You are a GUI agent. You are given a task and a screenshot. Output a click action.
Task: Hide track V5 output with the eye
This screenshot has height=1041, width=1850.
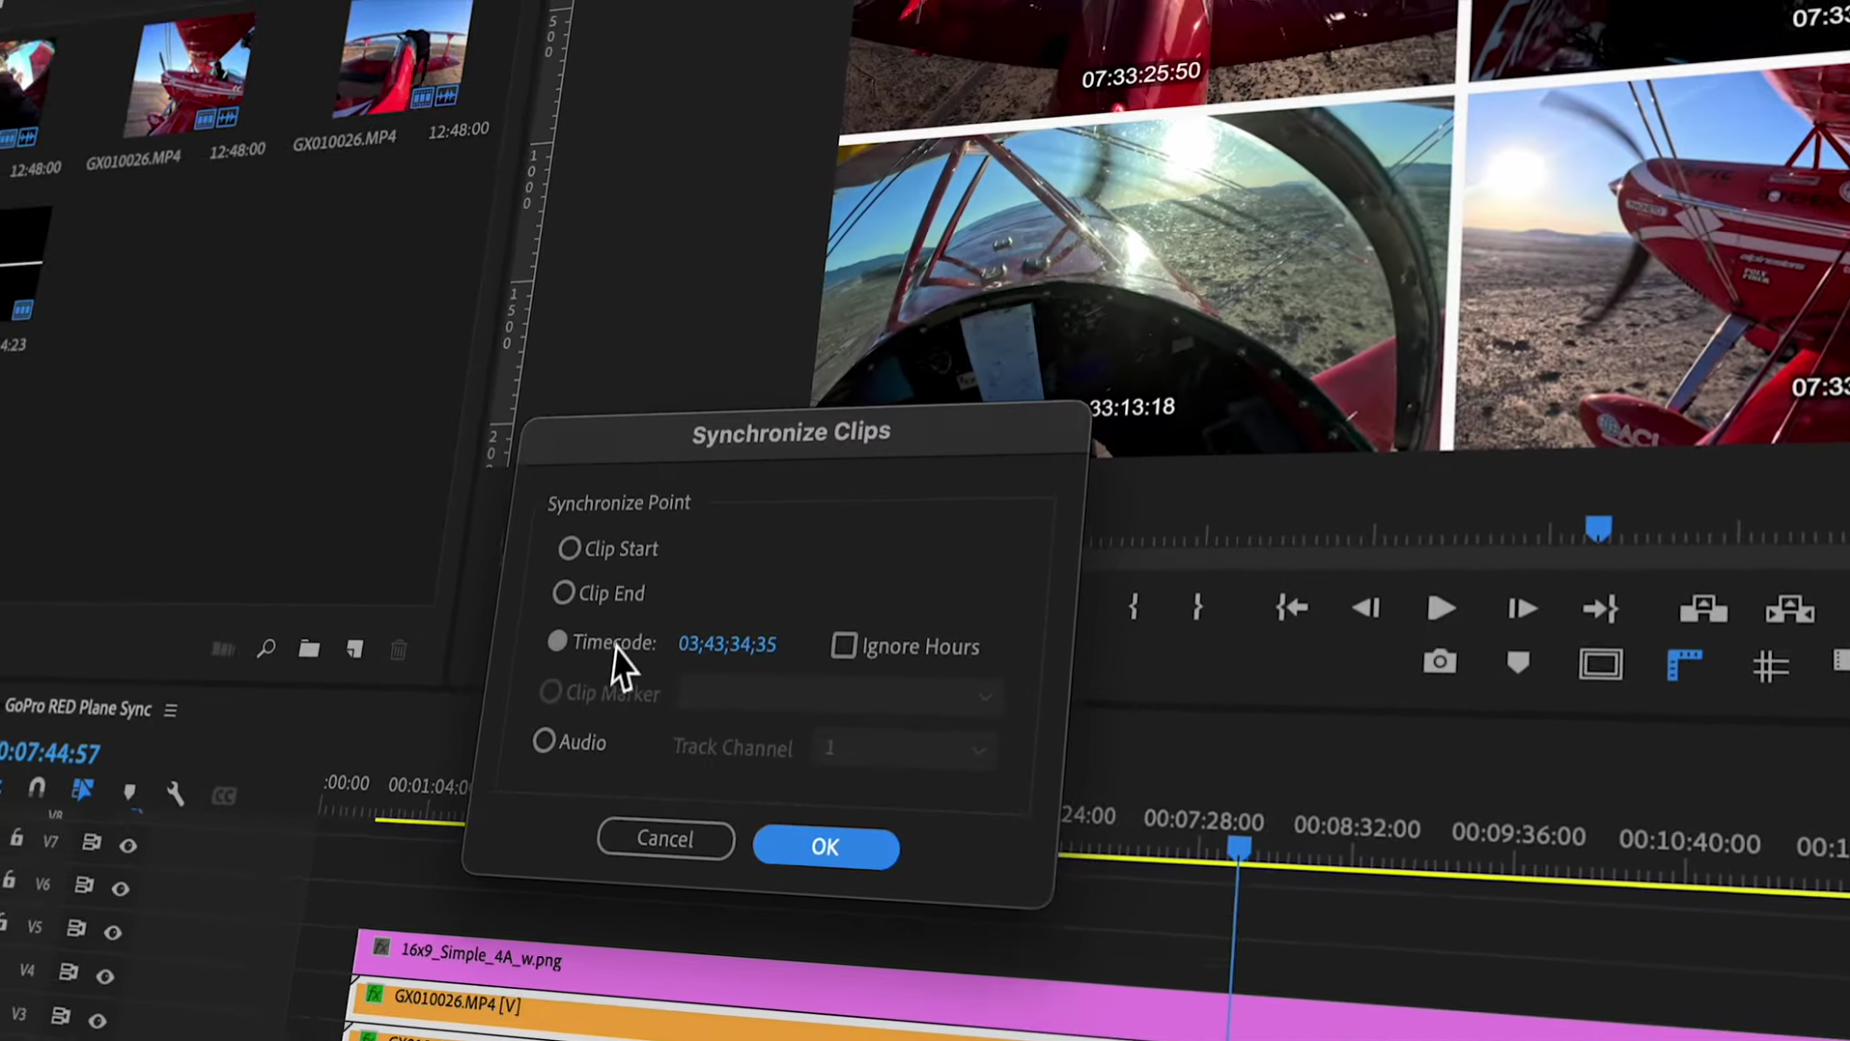coord(112,933)
